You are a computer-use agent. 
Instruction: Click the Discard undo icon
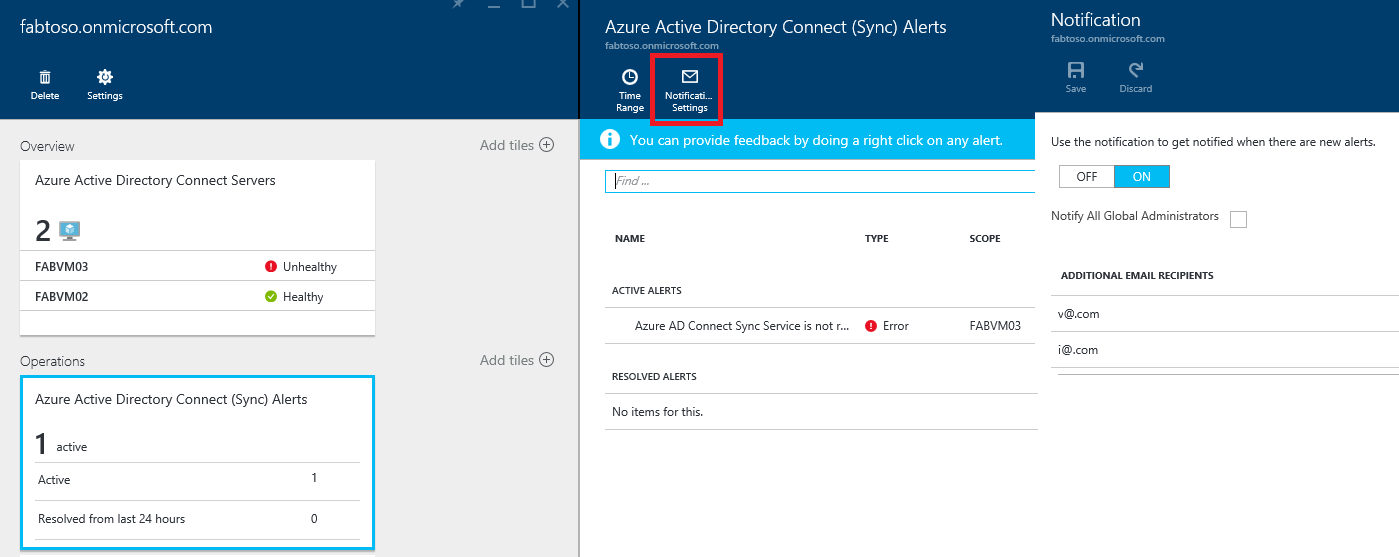click(x=1135, y=71)
